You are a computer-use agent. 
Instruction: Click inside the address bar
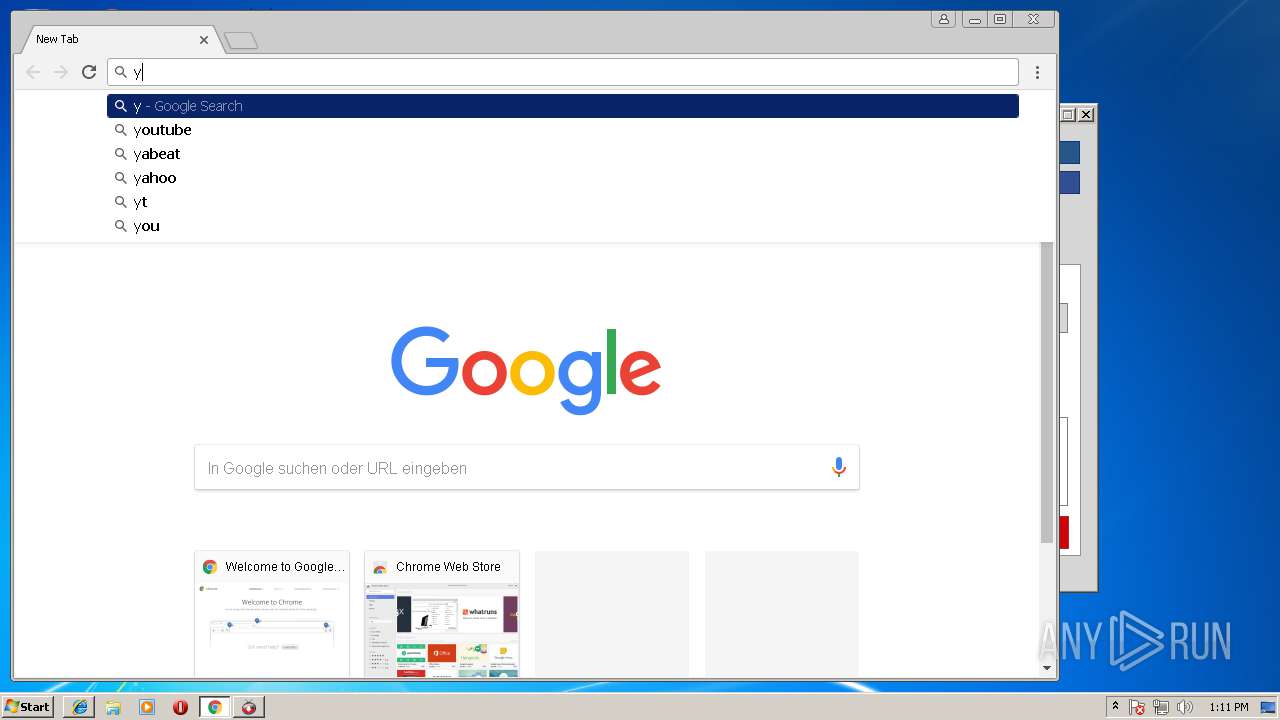(x=563, y=72)
